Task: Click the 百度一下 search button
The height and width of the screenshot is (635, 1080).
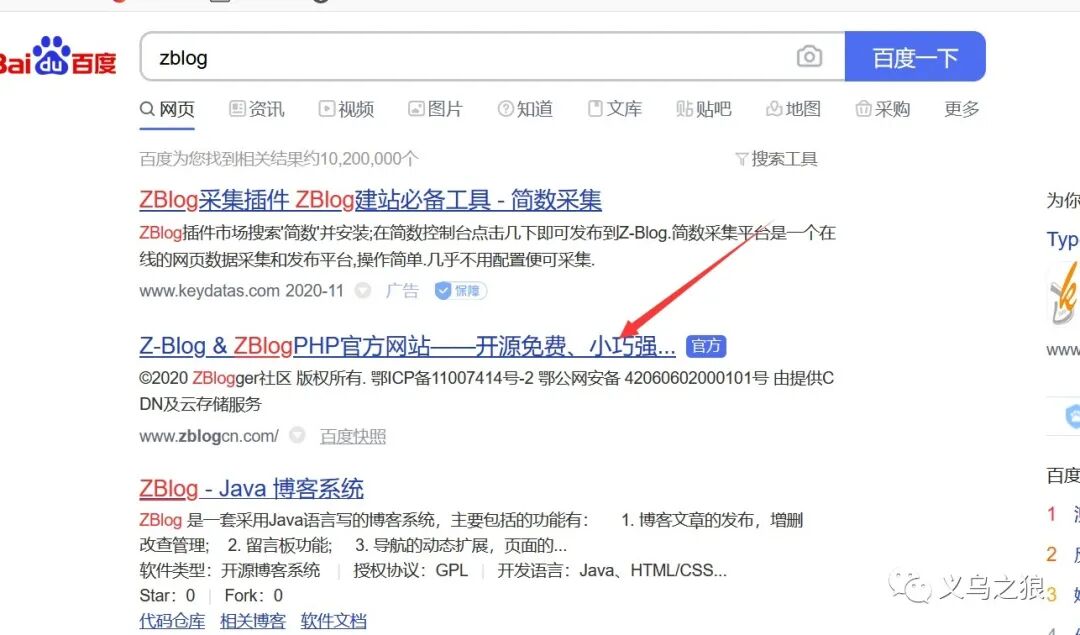Action: pyautogui.click(x=916, y=56)
